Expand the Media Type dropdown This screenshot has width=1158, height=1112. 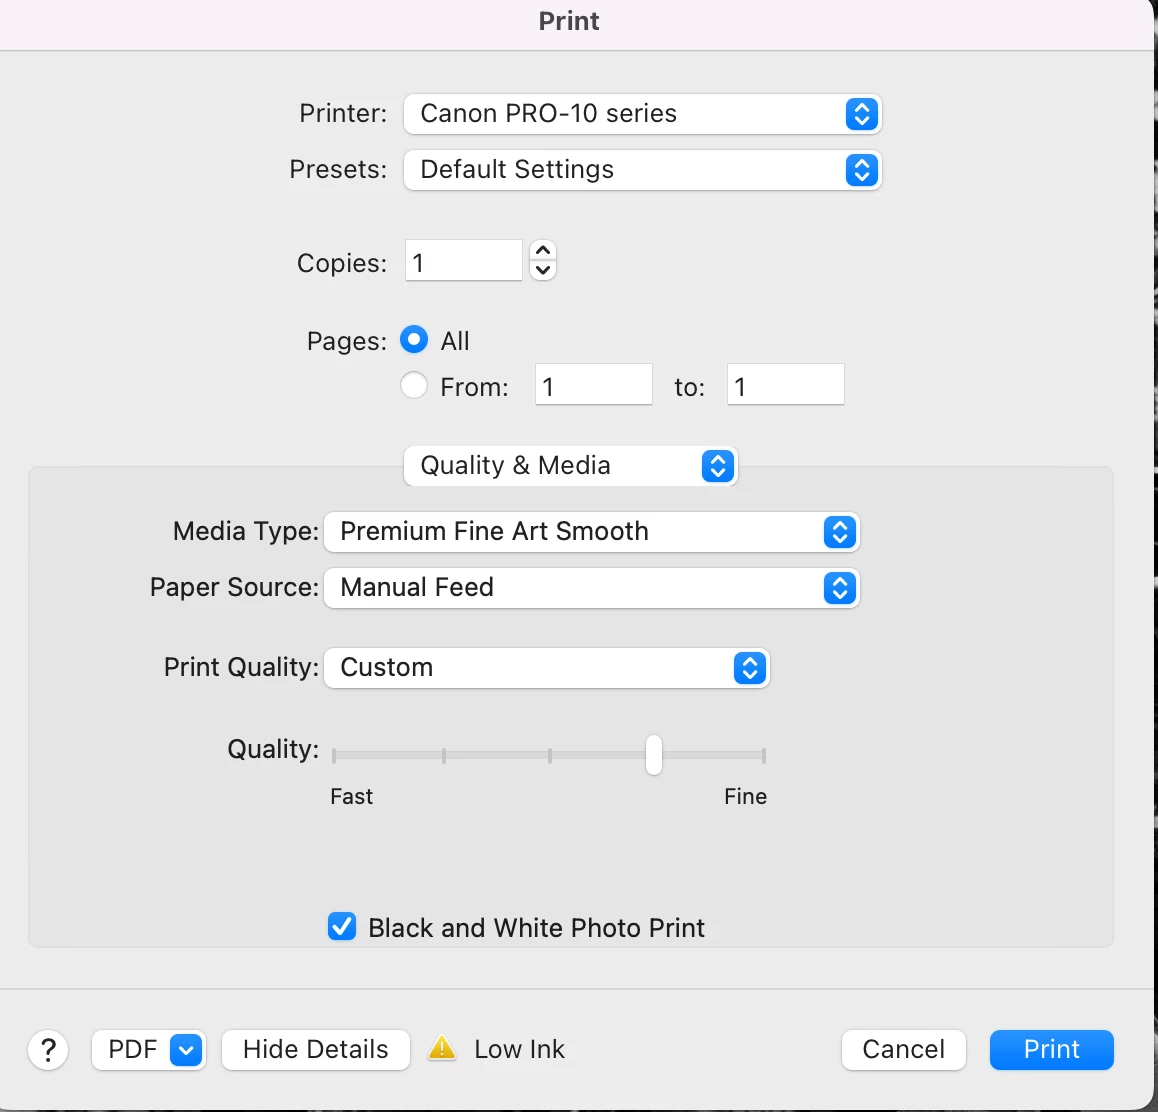tap(592, 532)
